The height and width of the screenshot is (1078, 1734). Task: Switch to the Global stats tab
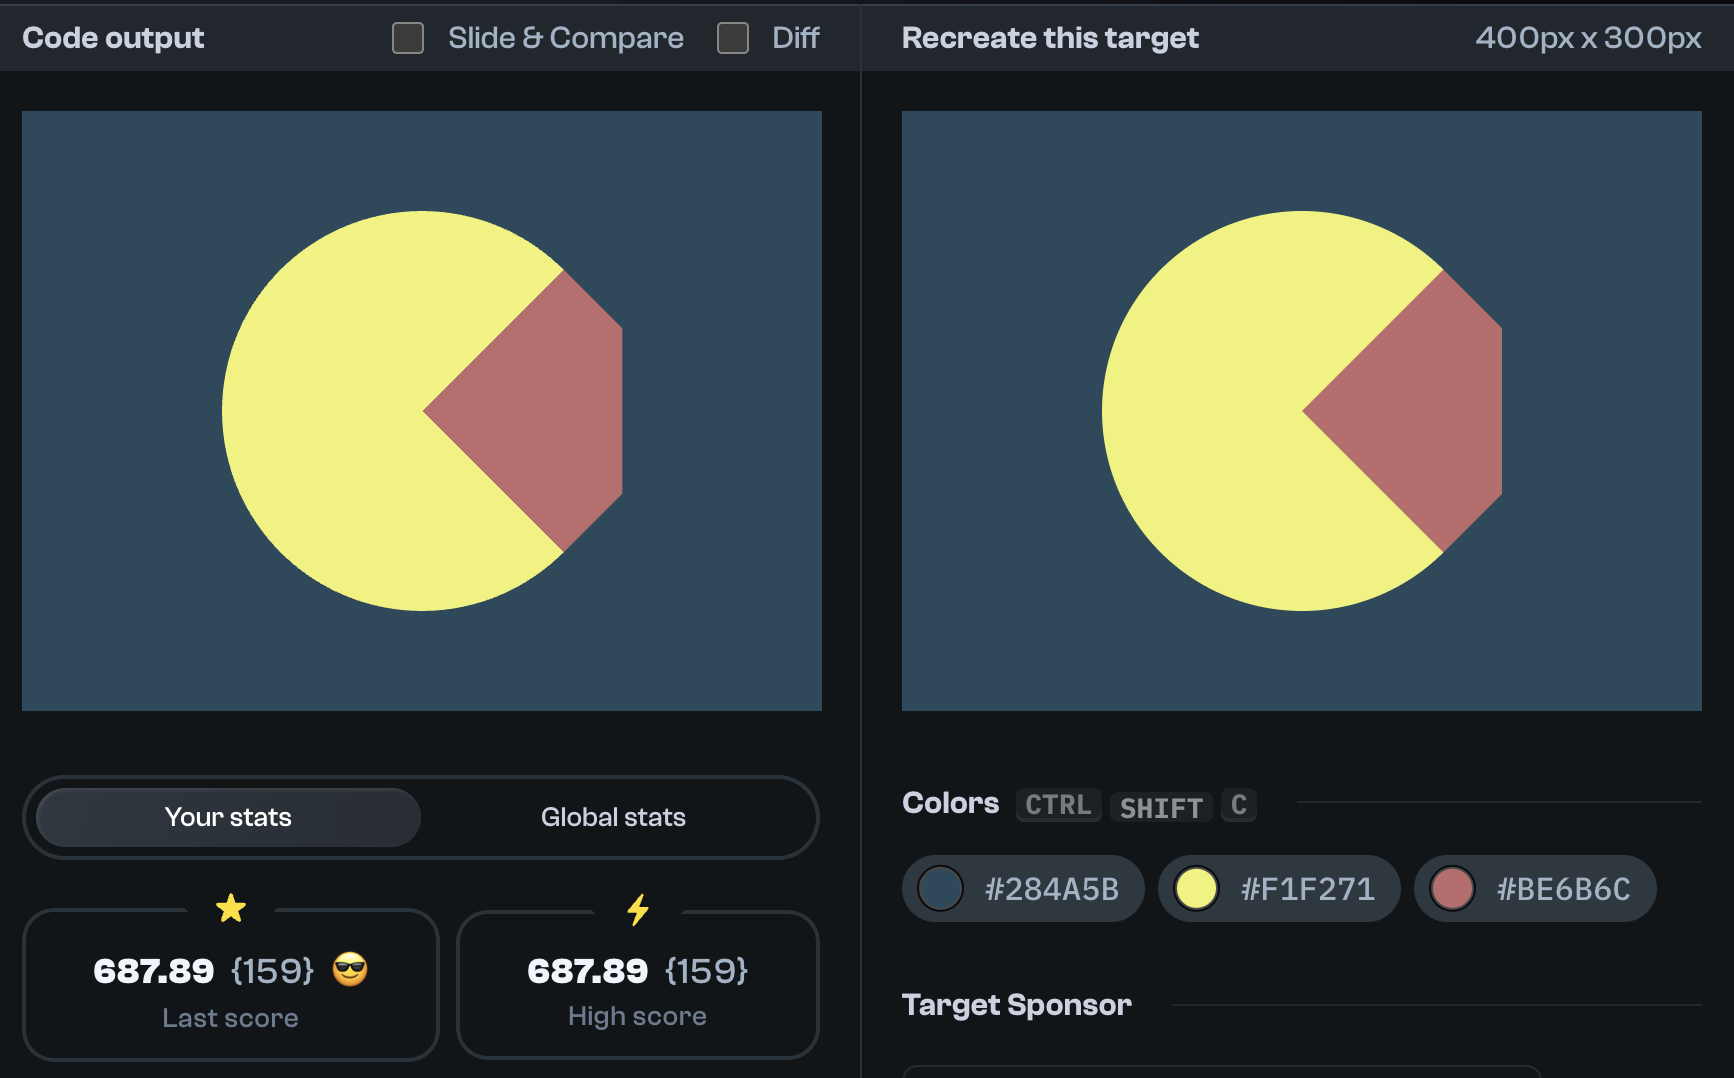[613, 817]
